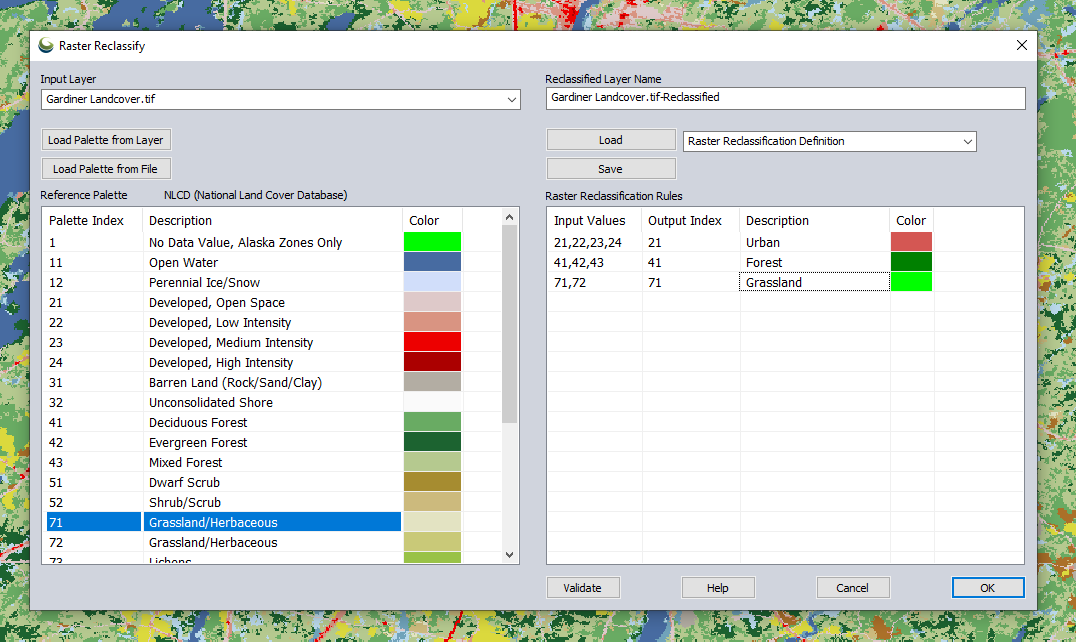This screenshot has height=642, width=1076.
Task: Select the 'Mixed Forest' row
Action: pos(254,462)
